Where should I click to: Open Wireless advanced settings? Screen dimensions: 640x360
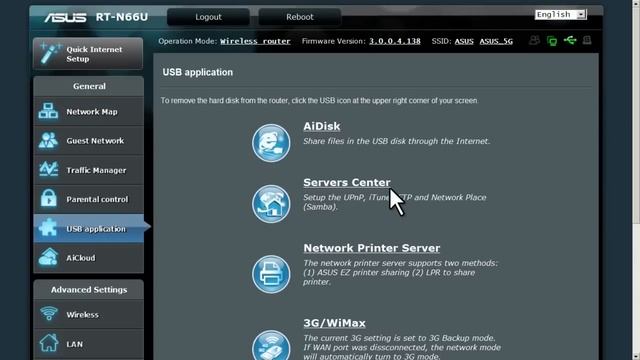pos(89,314)
